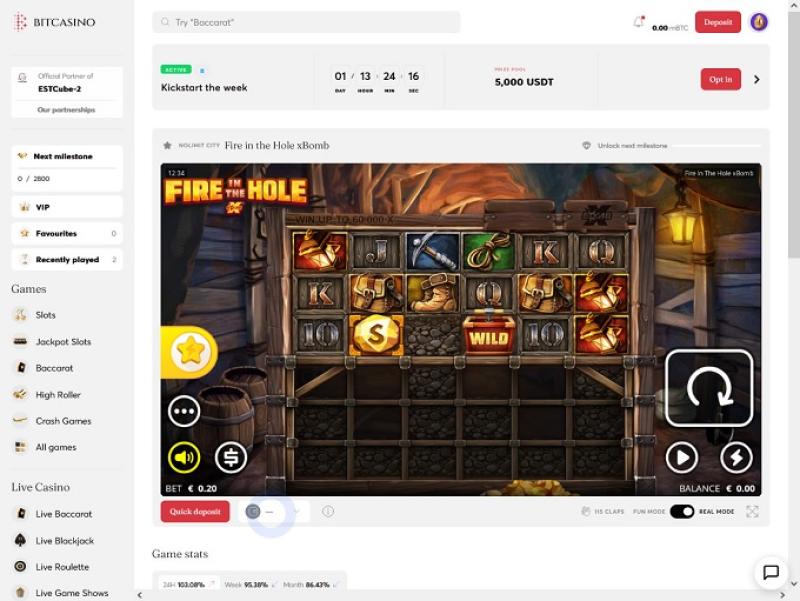This screenshot has height=601, width=800.
Task: Spin the reels with the spin button
Action: point(709,388)
